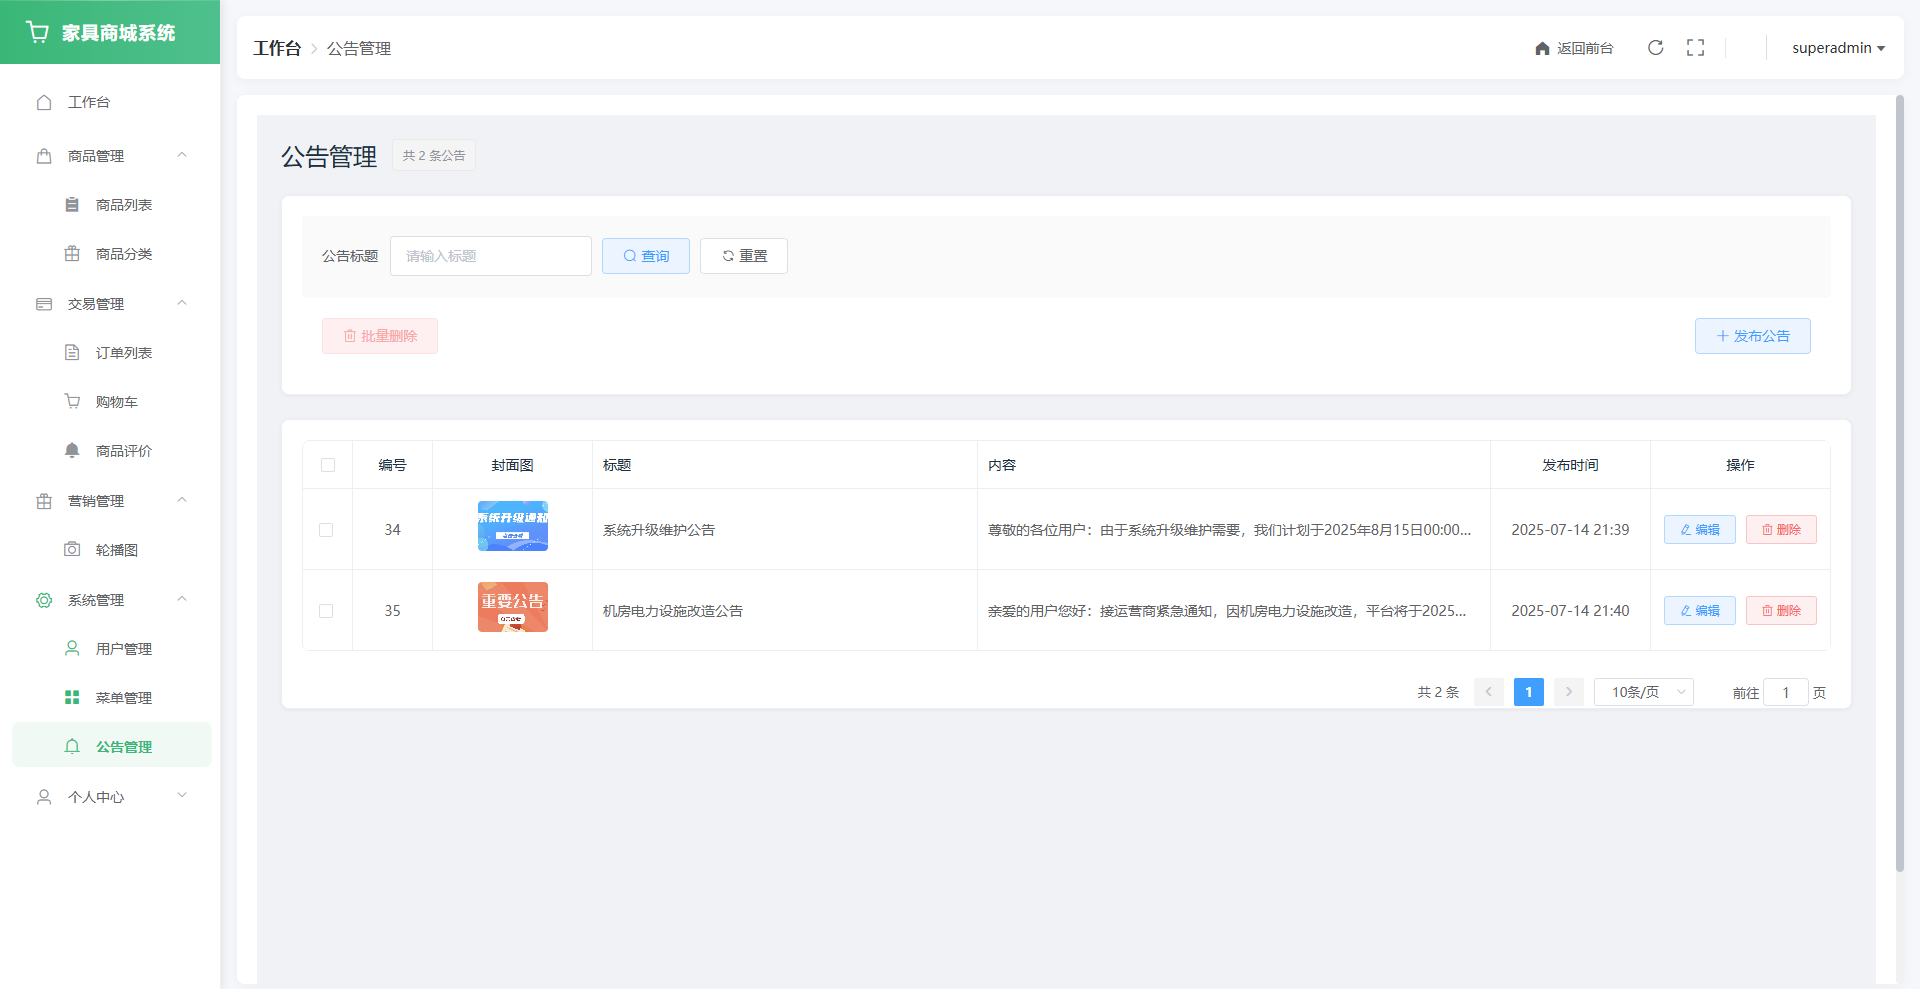Click the shopping cart logo icon

(38, 33)
